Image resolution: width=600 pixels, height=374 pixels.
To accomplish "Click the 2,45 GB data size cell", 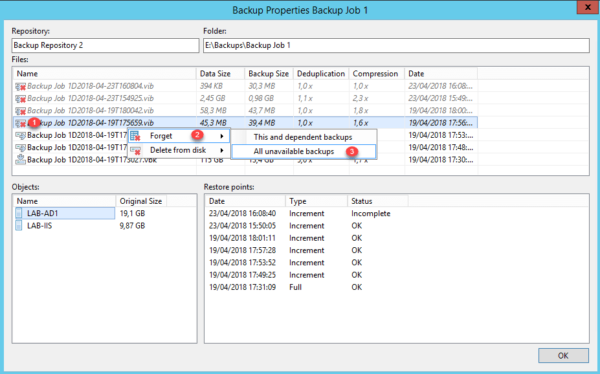I will [x=212, y=98].
